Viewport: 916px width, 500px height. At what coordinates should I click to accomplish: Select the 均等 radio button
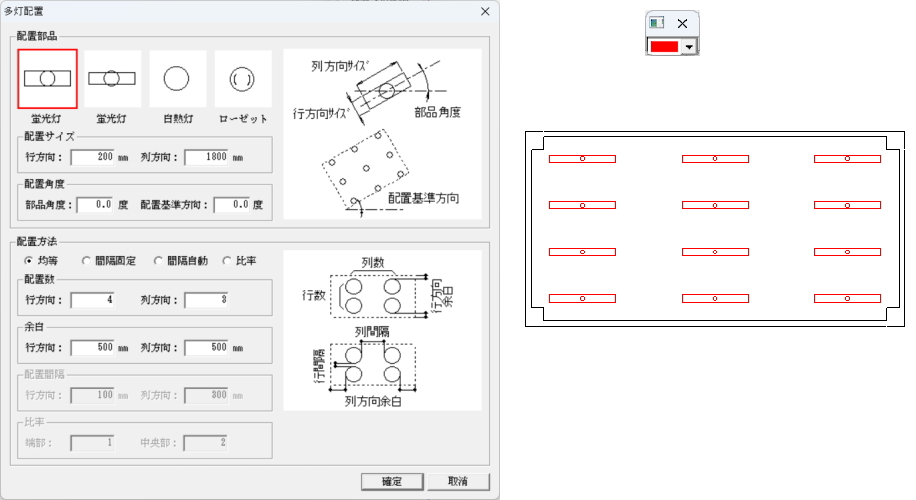41,261
